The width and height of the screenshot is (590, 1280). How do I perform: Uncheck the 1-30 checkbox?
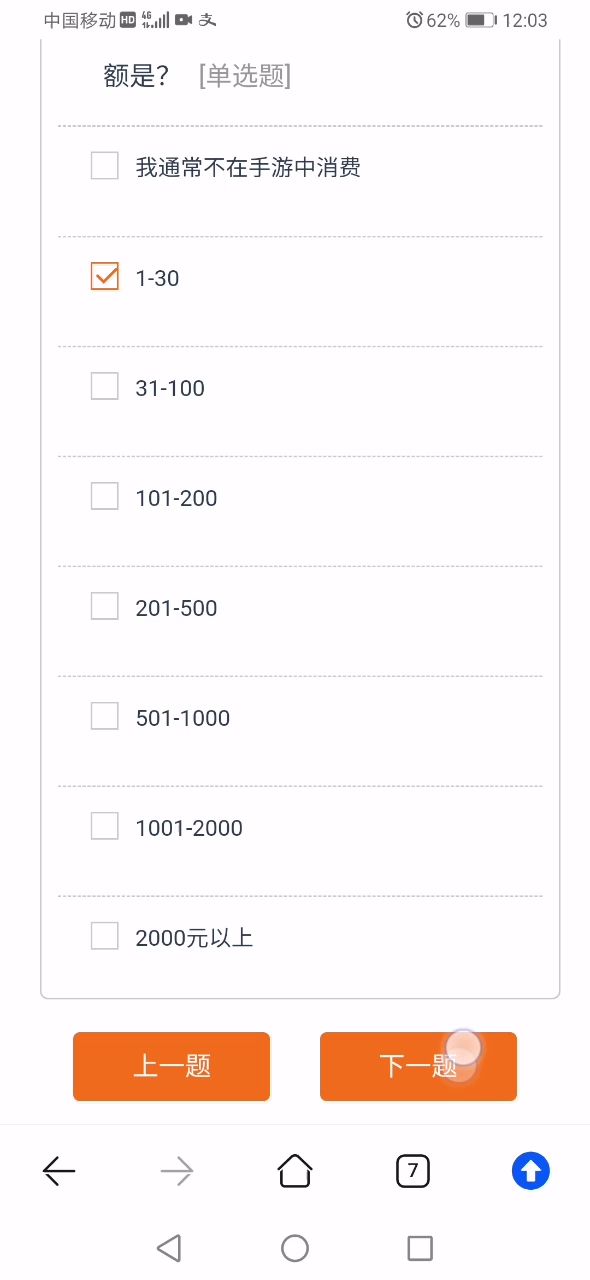coord(105,277)
